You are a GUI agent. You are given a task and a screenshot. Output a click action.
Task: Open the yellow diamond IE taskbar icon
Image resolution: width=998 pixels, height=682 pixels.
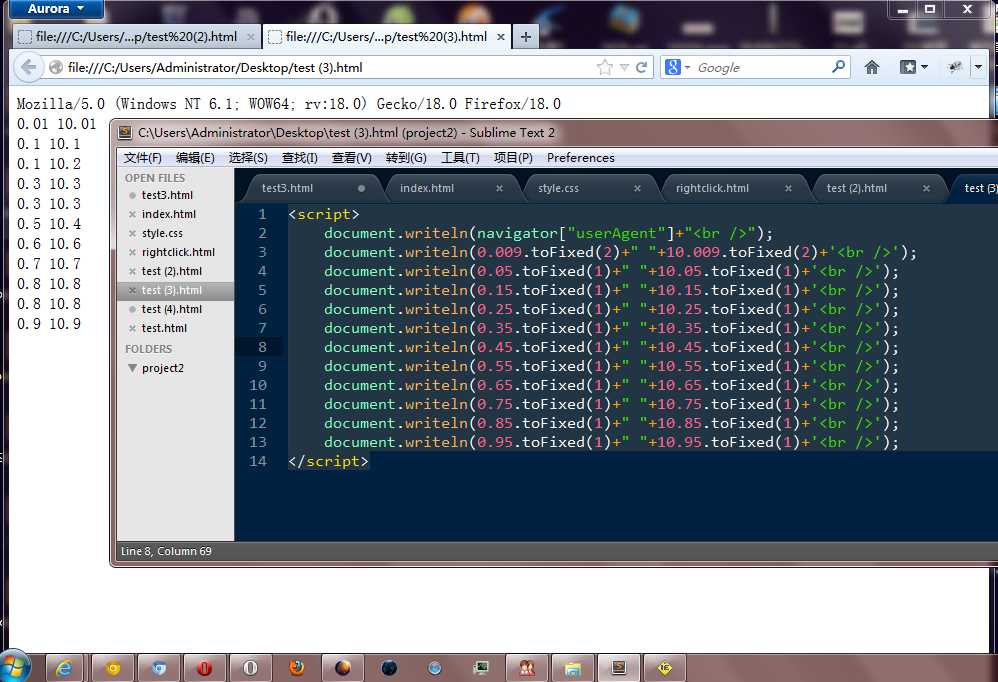point(664,668)
